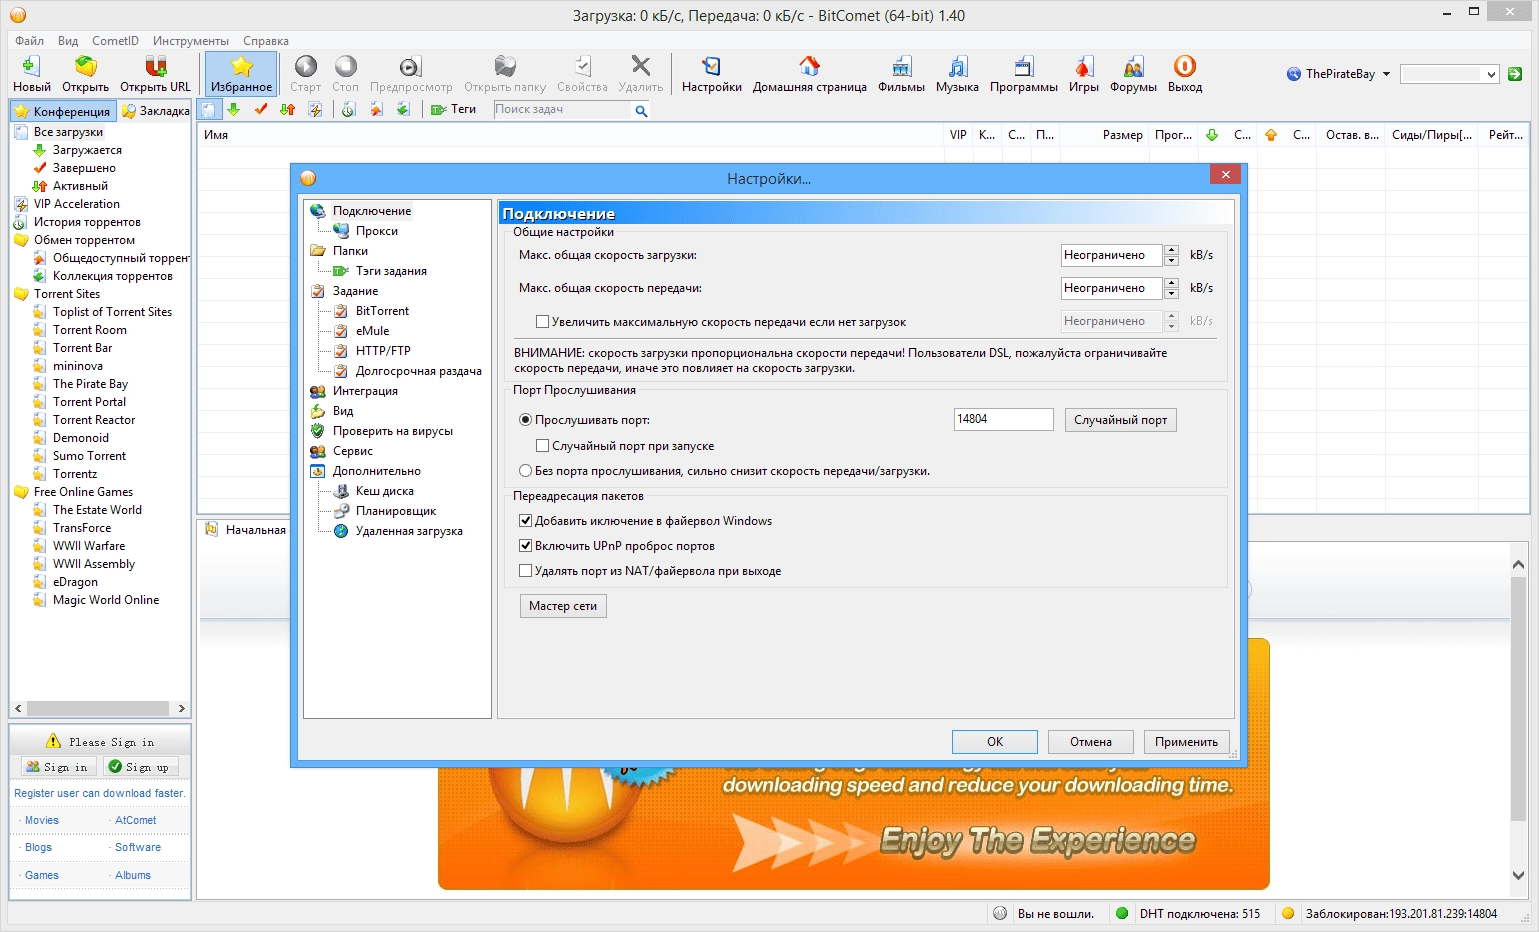Switch to Закладка sidebar tab

click(x=155, y=111)
